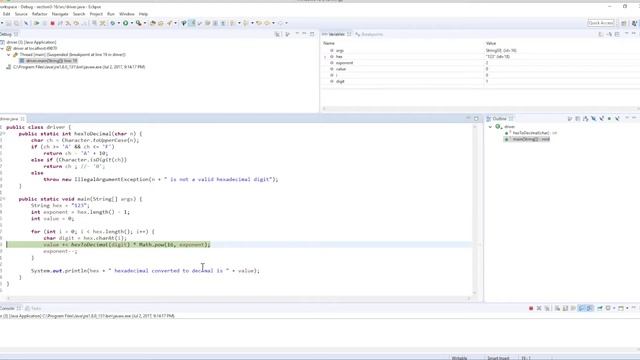Viewport: 640px width, 360px height.
Task: Click the Step Over icon in toolbar
Action: [x=76, y=23]
